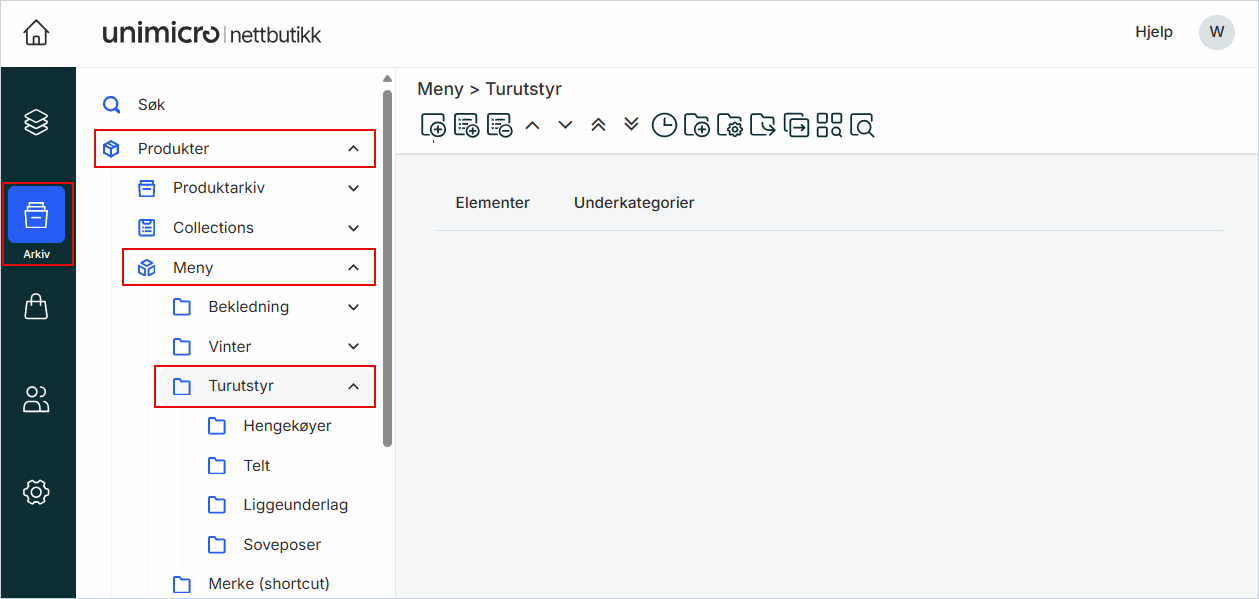The width and height of the screenshot is (1259, 599).
Task: Expand the Vinter category
Action: coord(352,346)
